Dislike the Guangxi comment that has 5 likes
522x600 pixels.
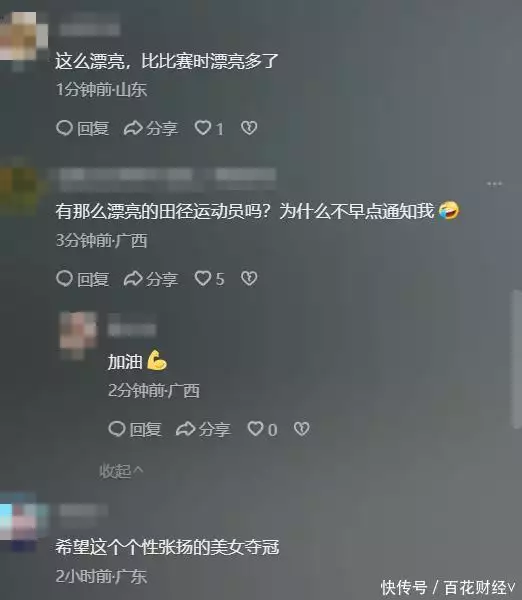(x=249, y=278)
